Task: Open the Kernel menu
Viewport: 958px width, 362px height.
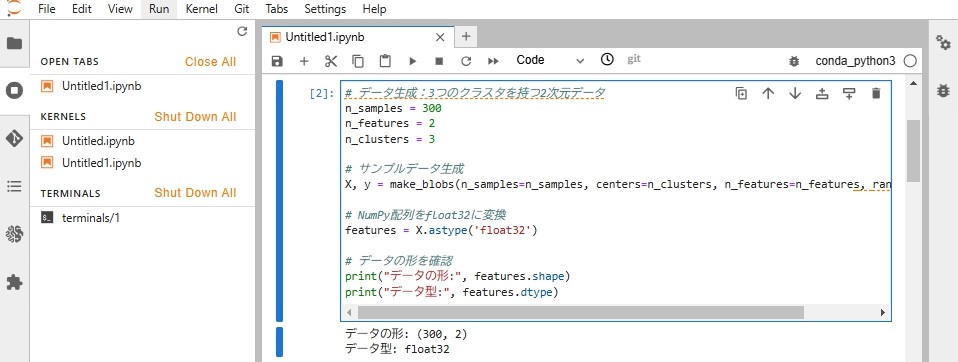Action: tap(201, 9)
